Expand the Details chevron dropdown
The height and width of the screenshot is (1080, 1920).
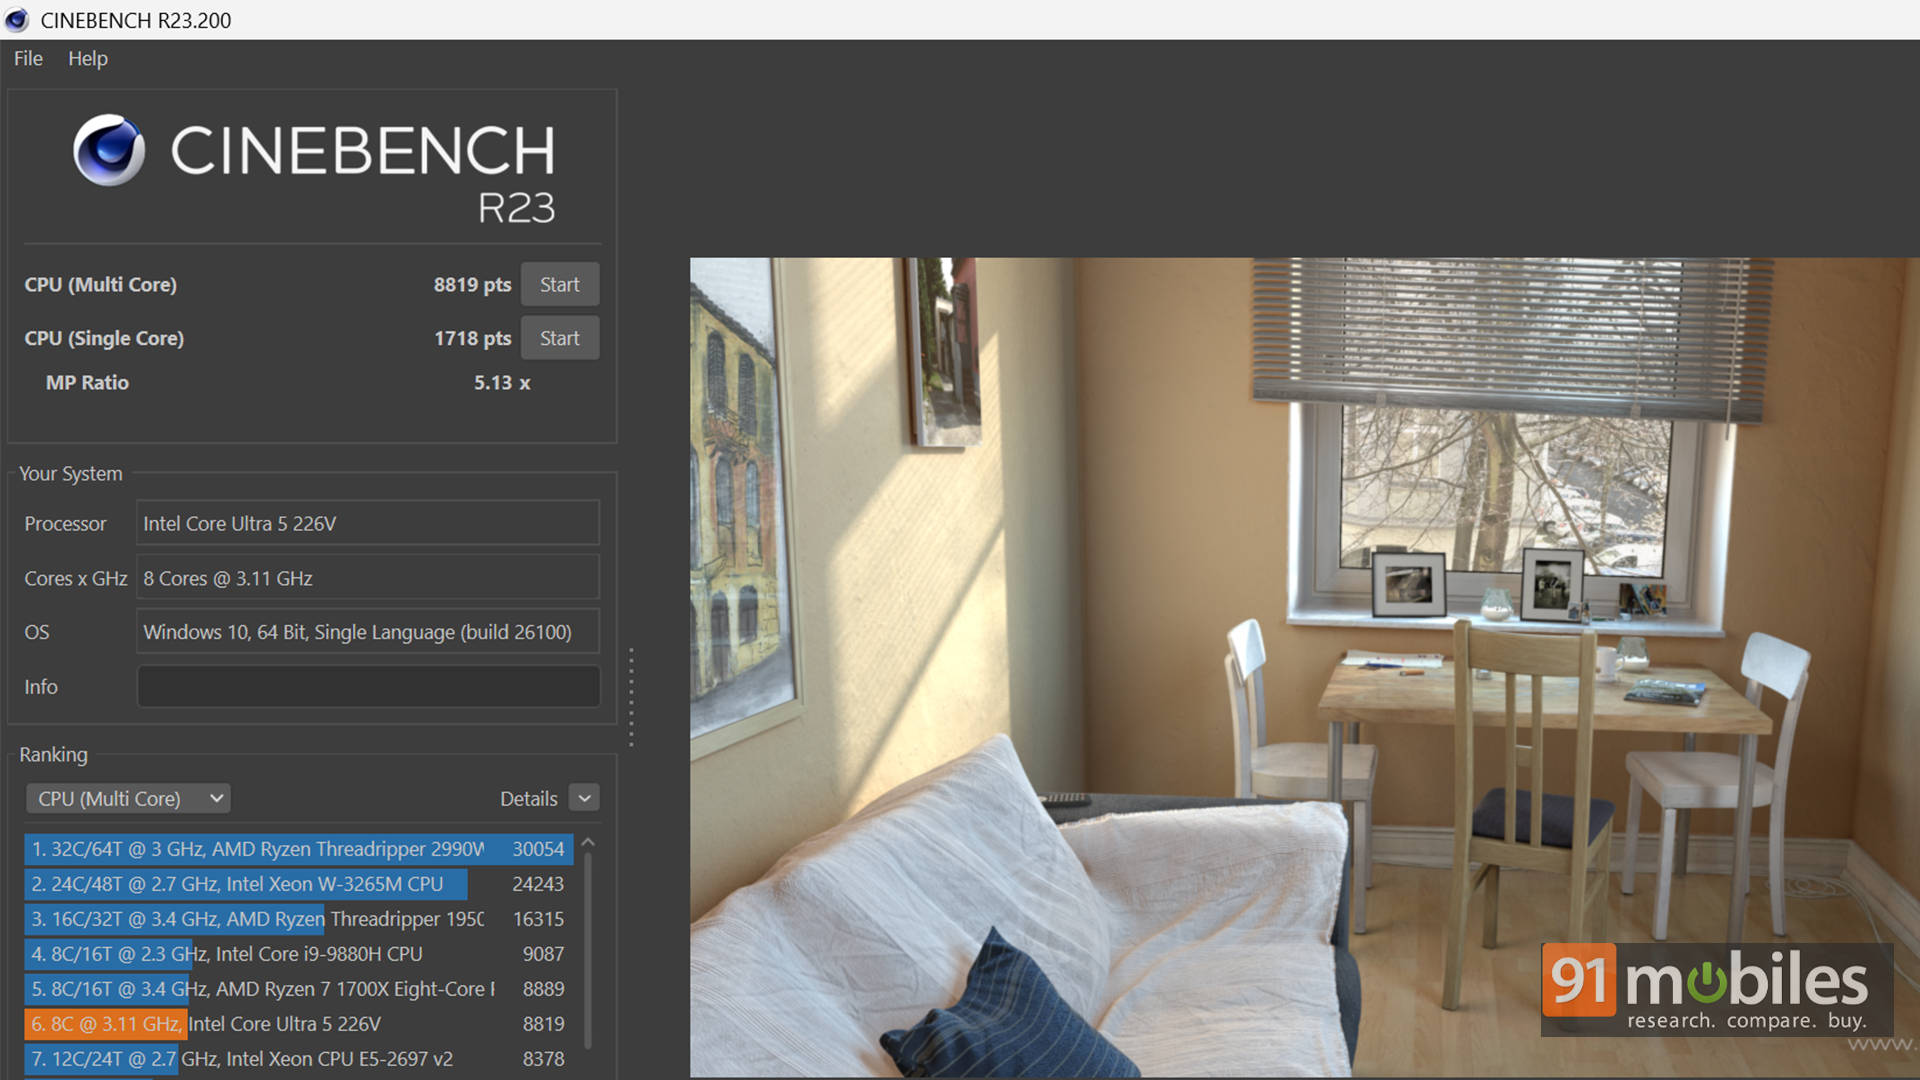(585, 798)
